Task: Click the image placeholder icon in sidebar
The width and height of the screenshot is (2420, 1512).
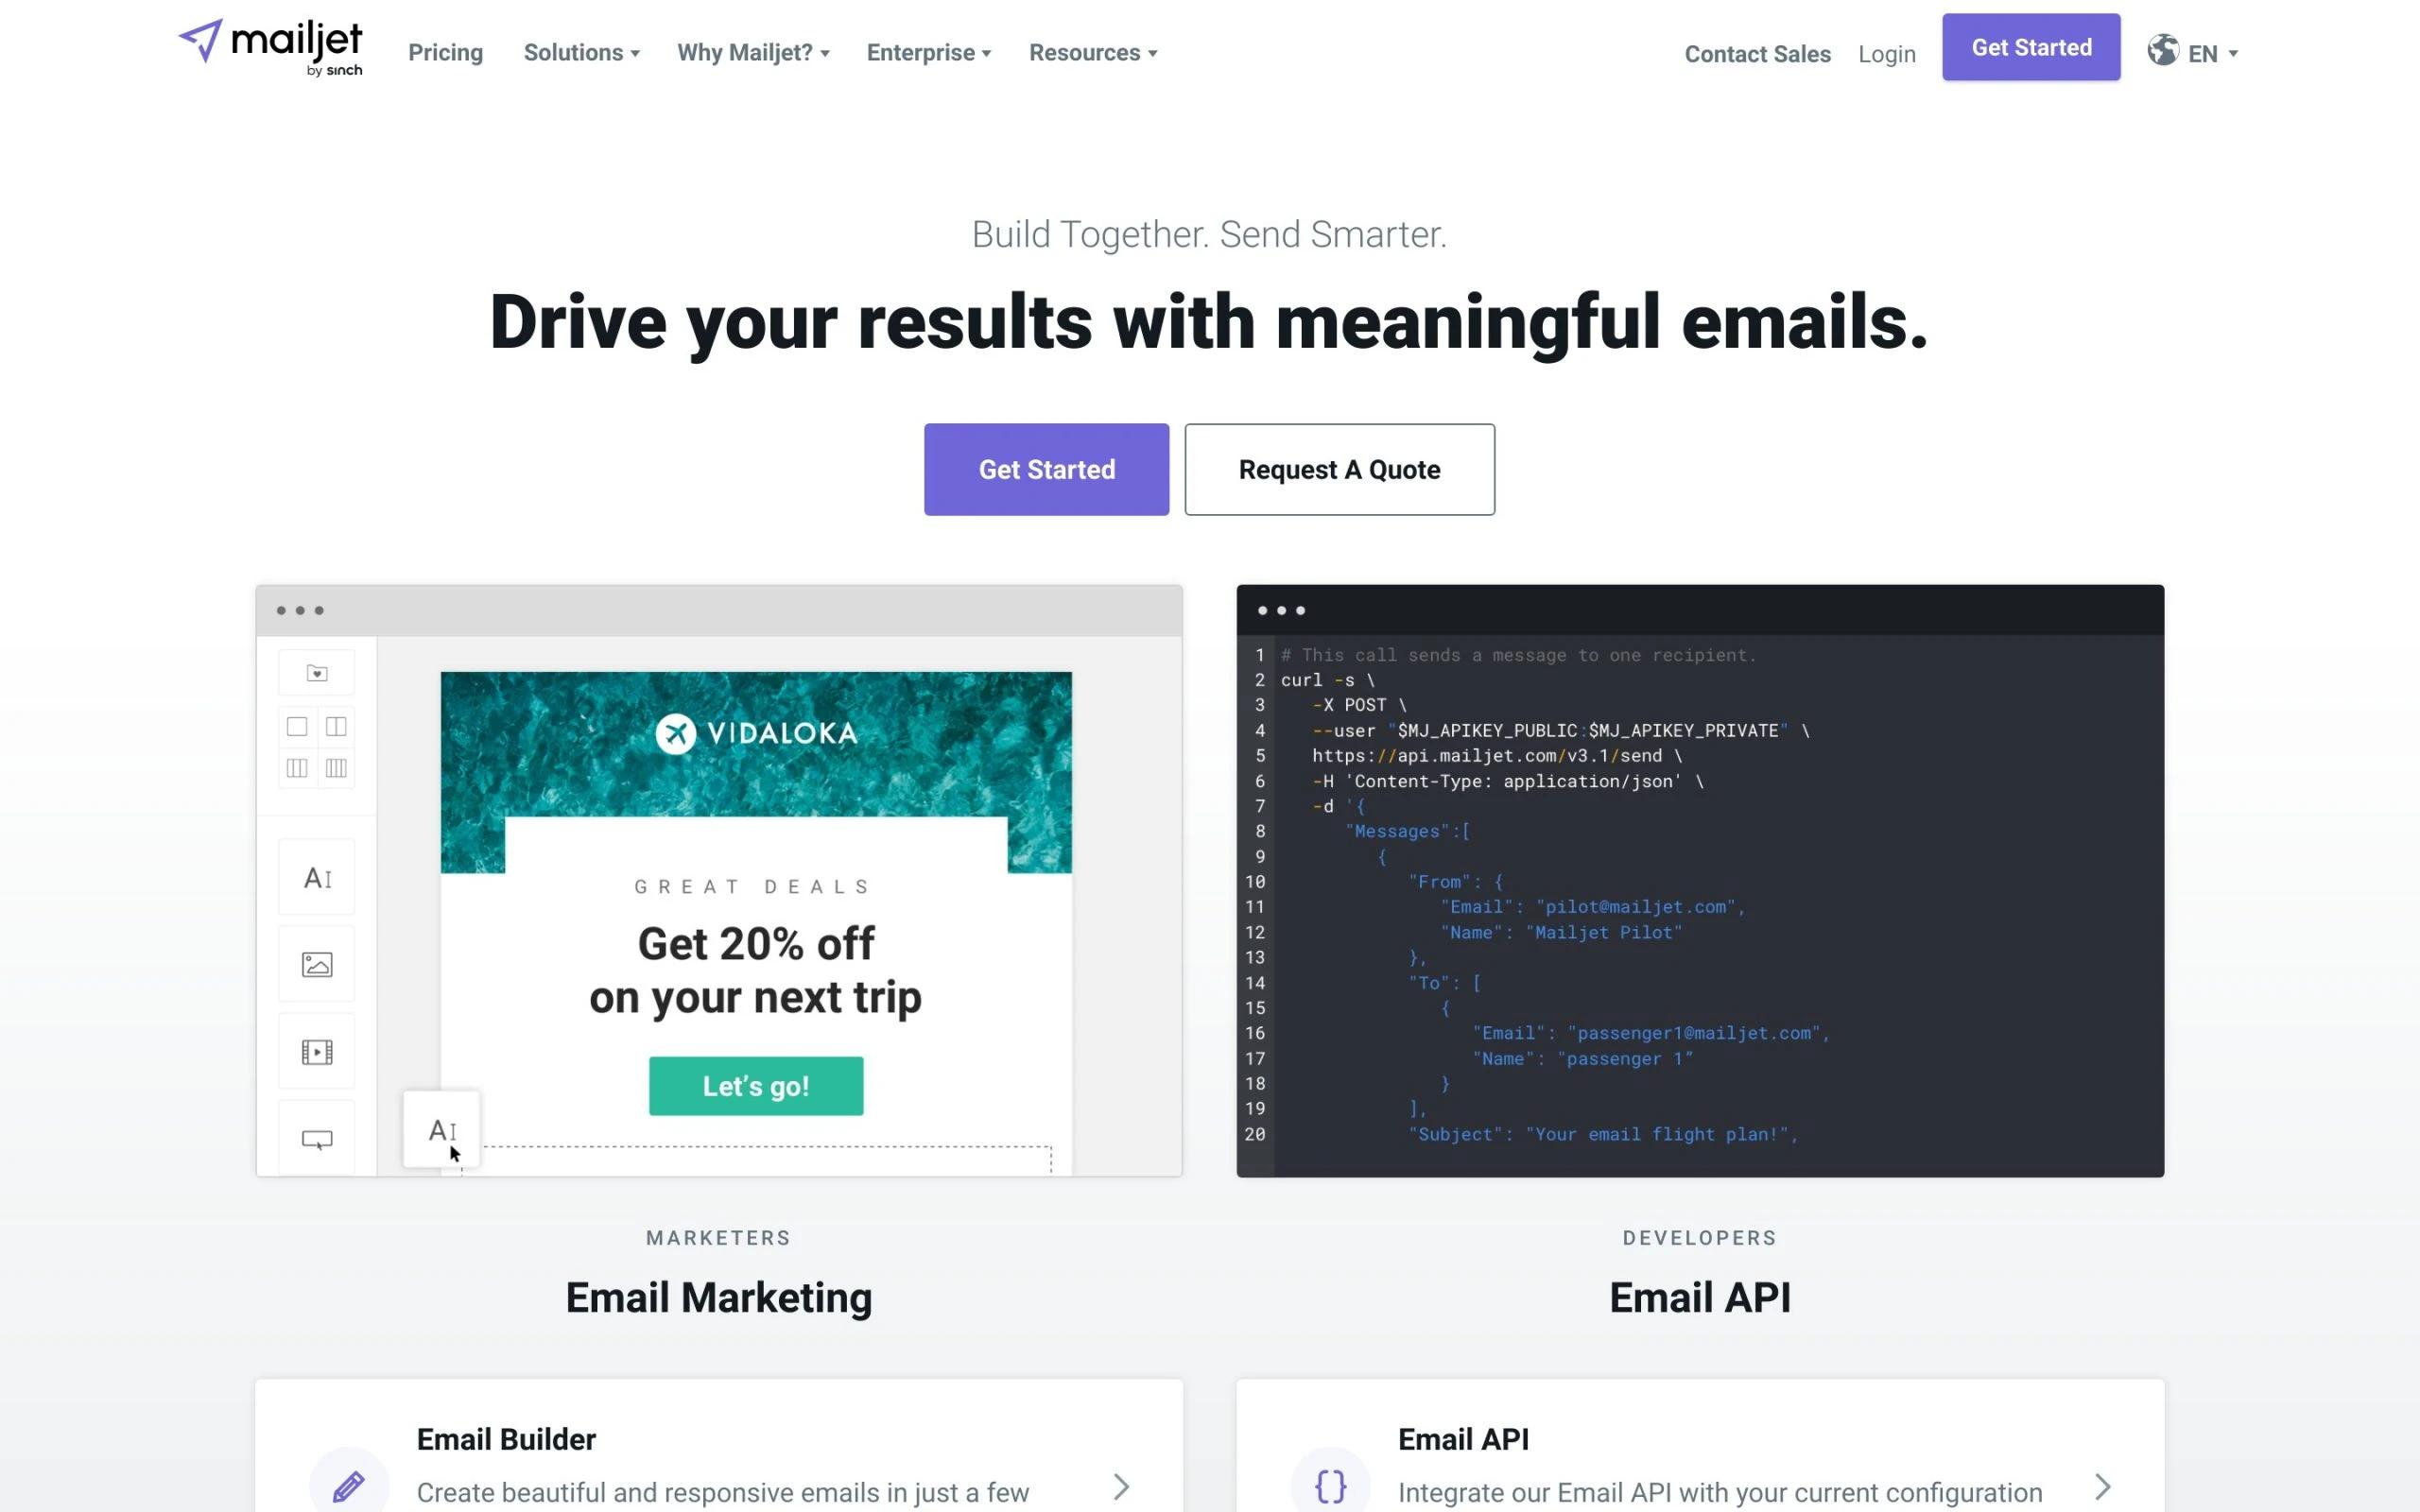Action: [x=317, y=965]
